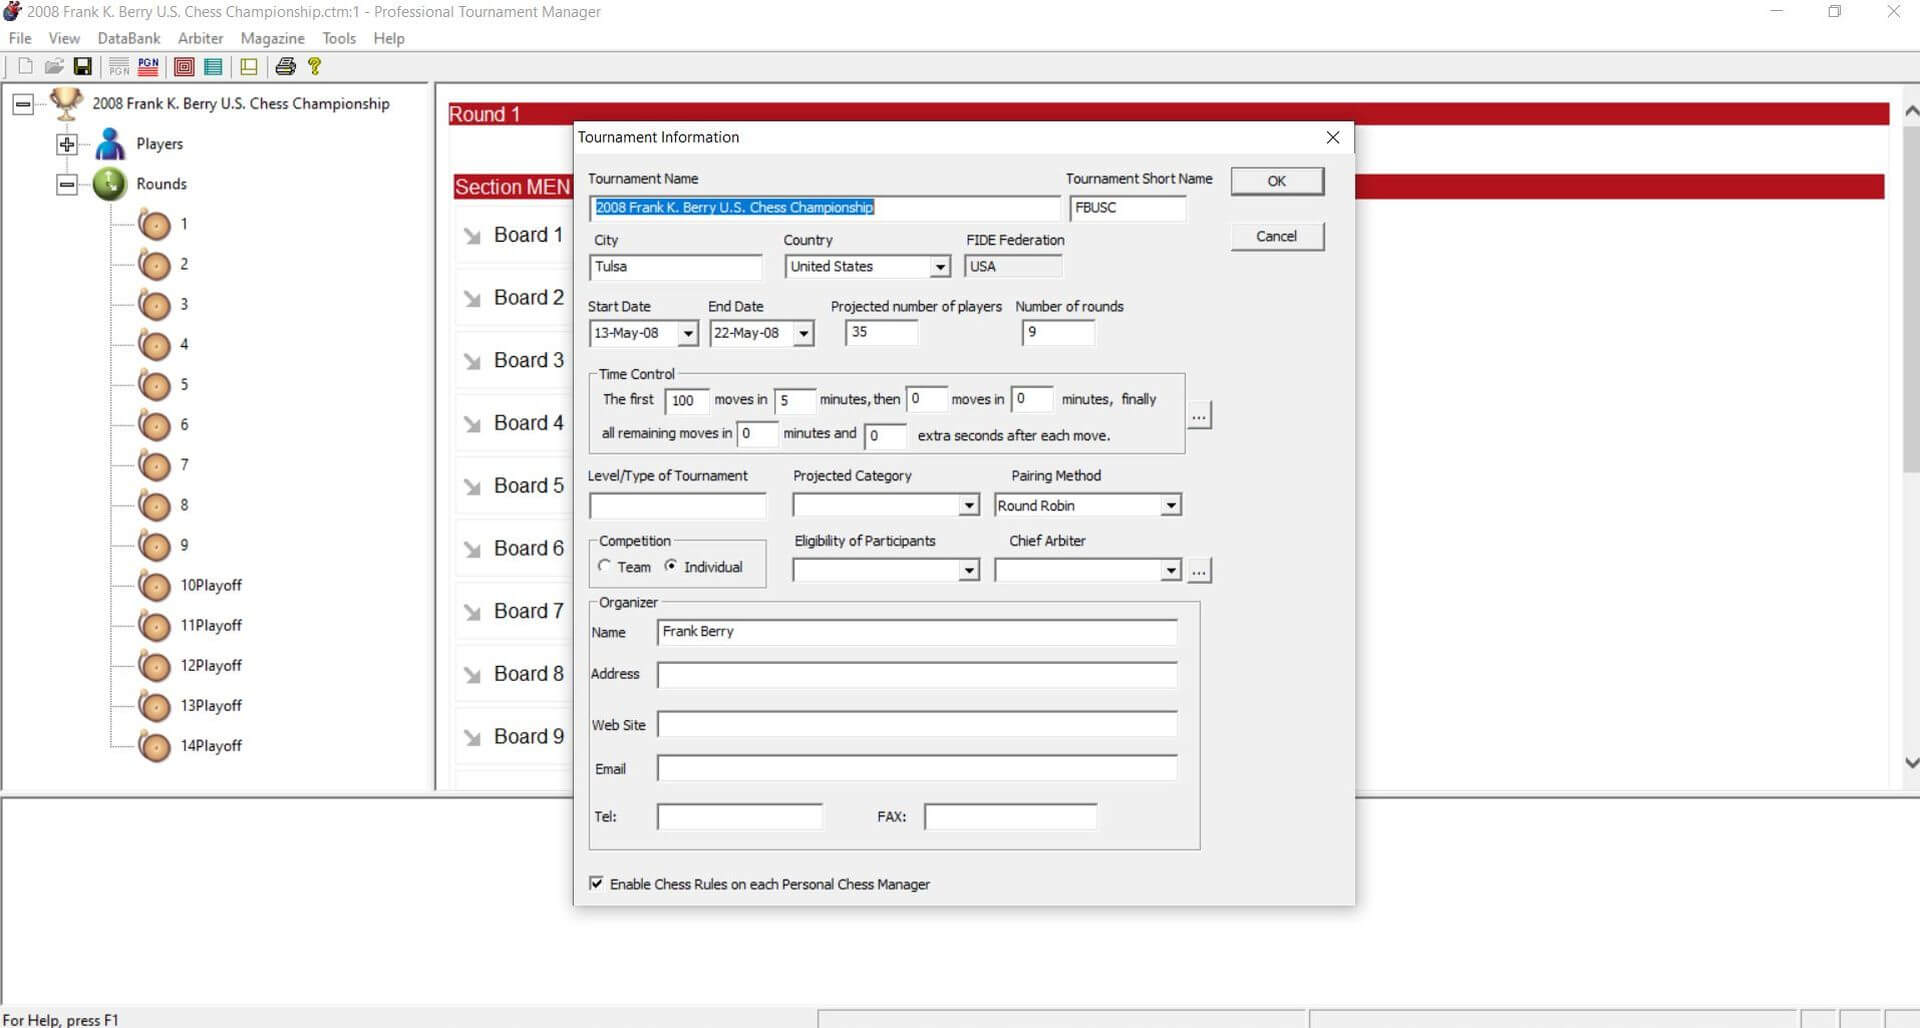Click the Number of rounds field
1920x1028 pixels.
click(x=1058, y=333)
